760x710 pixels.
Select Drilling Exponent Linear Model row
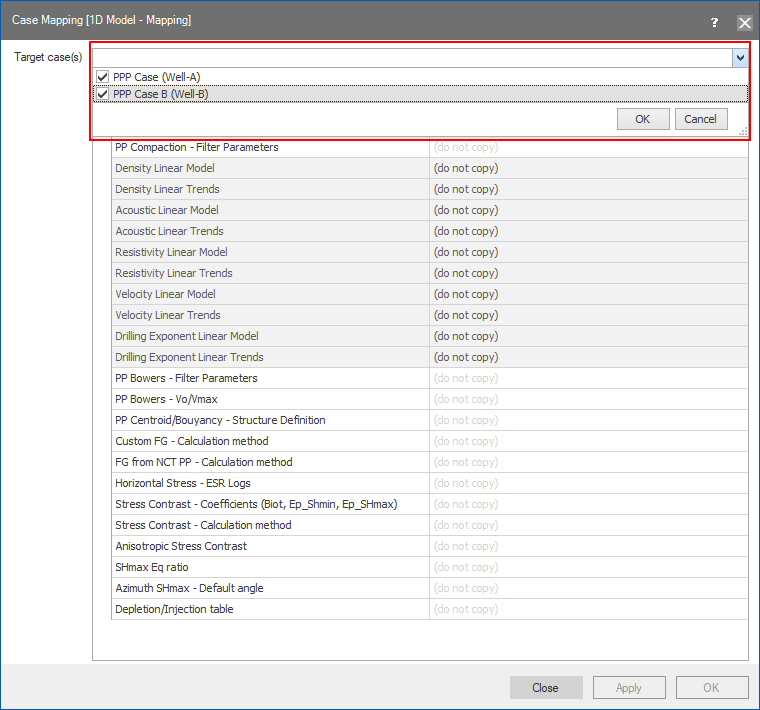coord(187,336)
